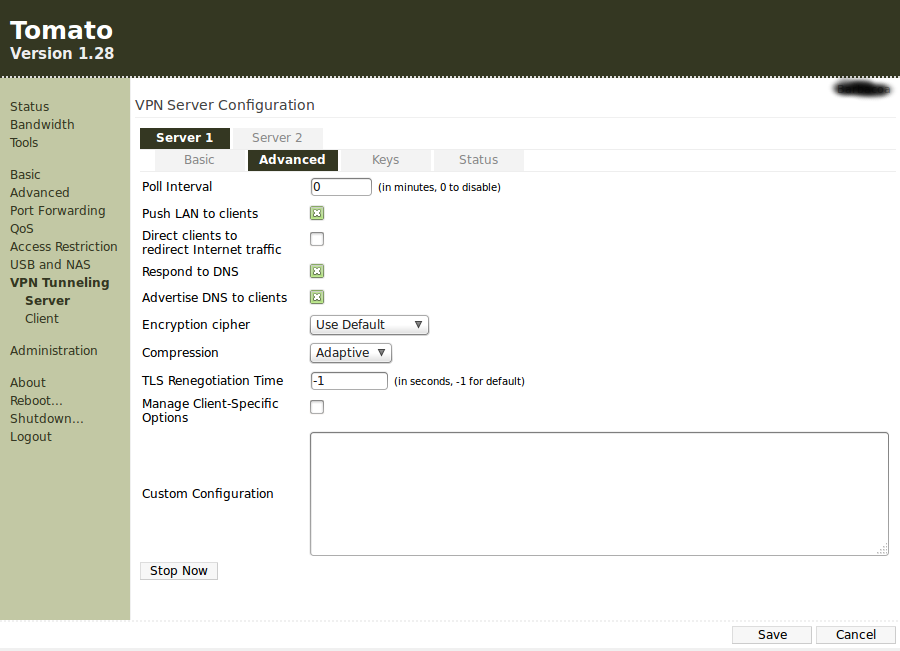Focus the Poll Interval input field
This screenshot has height=651, width=900.
click(341, 187)
